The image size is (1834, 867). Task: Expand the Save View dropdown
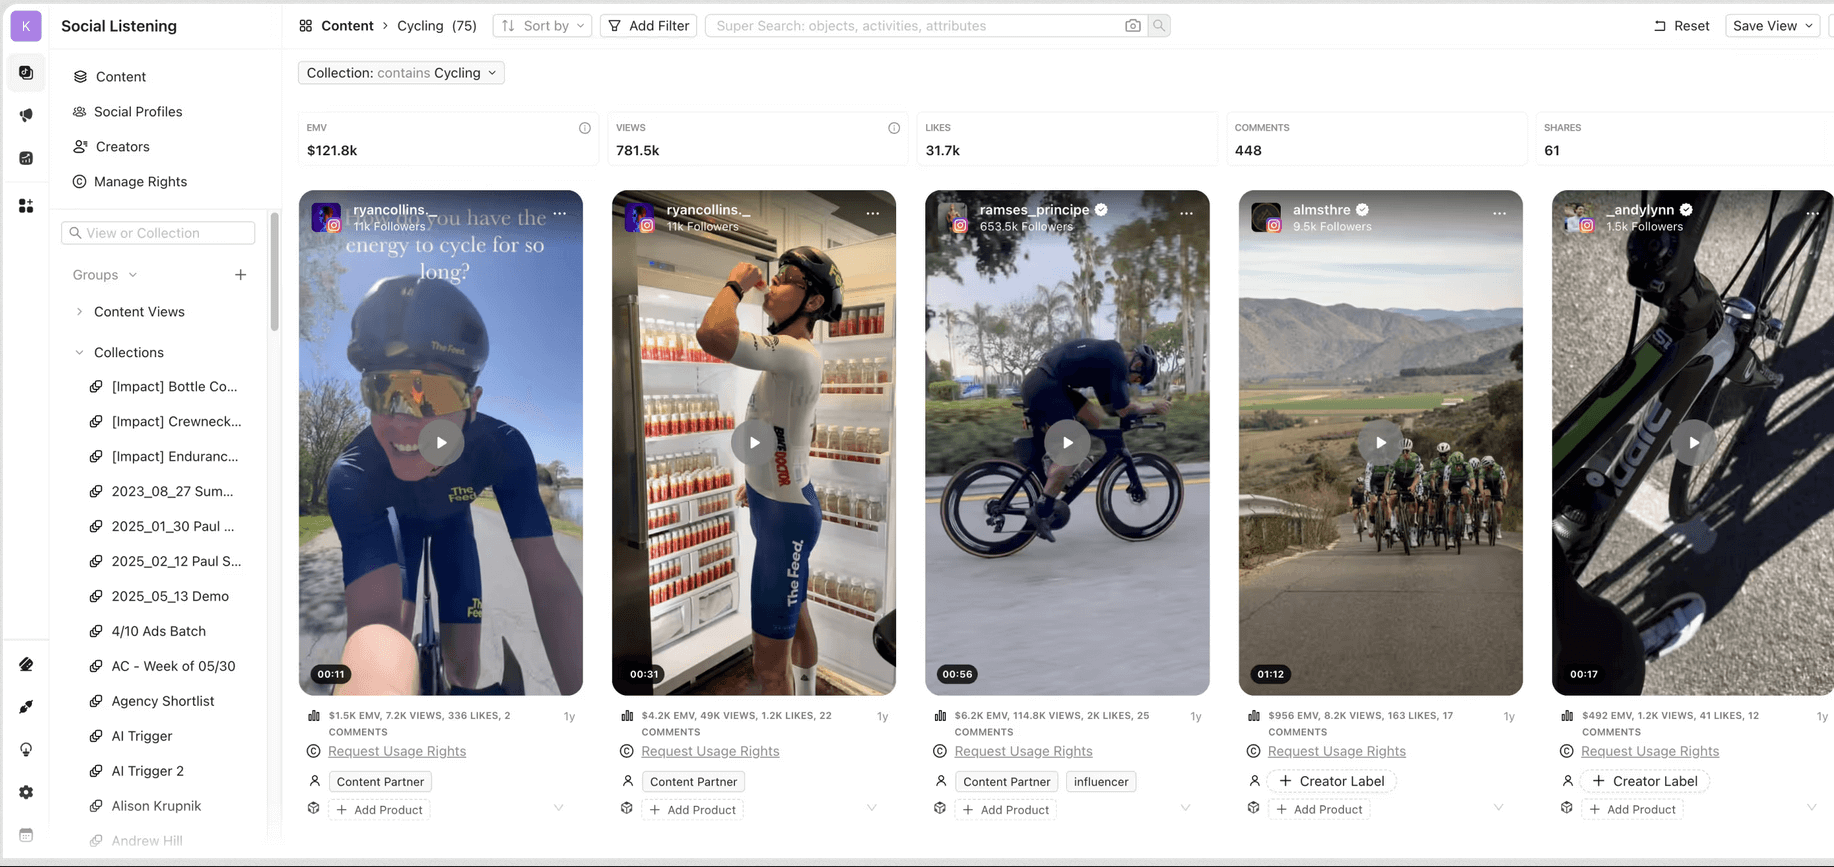pos(1772,26)
